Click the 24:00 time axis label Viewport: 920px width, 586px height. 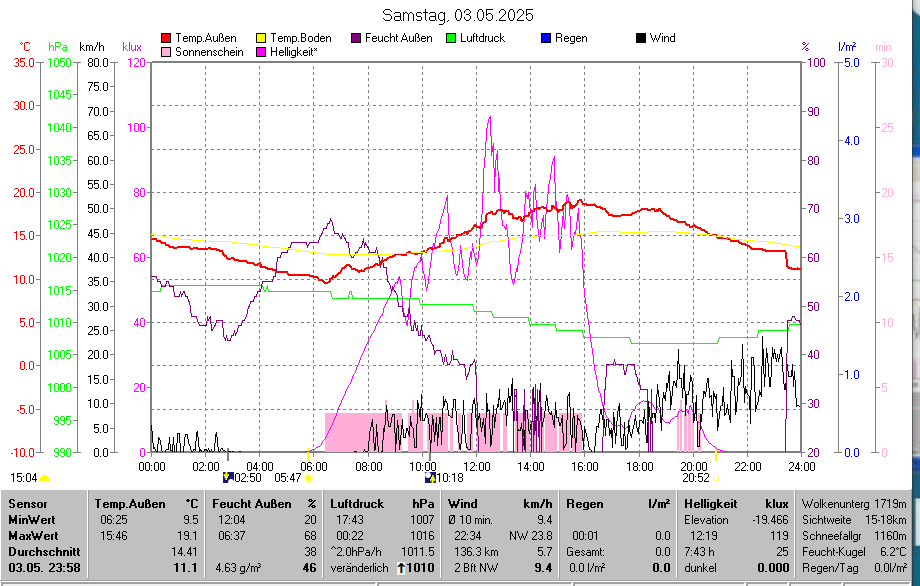coord(801,467)
